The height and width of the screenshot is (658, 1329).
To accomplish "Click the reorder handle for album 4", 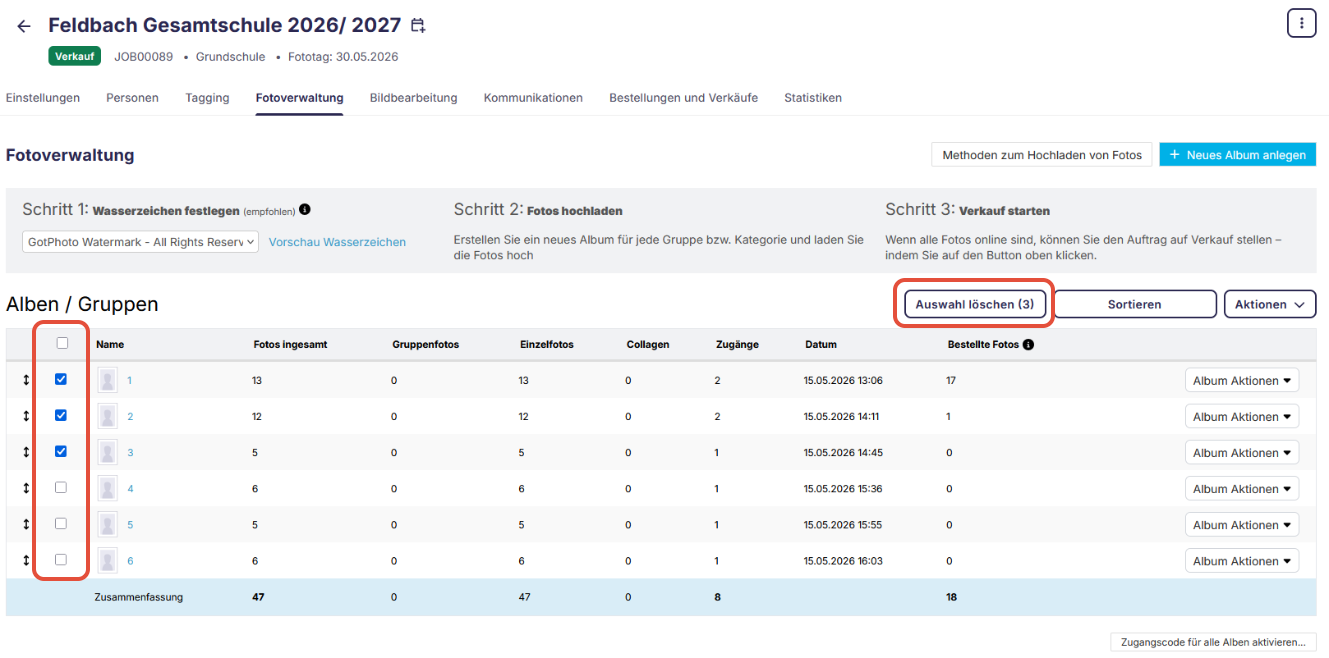I will coord(26,489).
